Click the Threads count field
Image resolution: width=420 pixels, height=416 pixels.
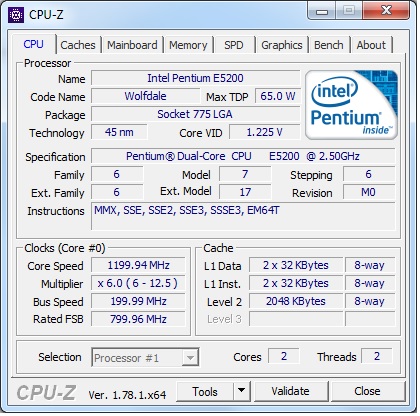pyautogui.click(x=377, y=356)
